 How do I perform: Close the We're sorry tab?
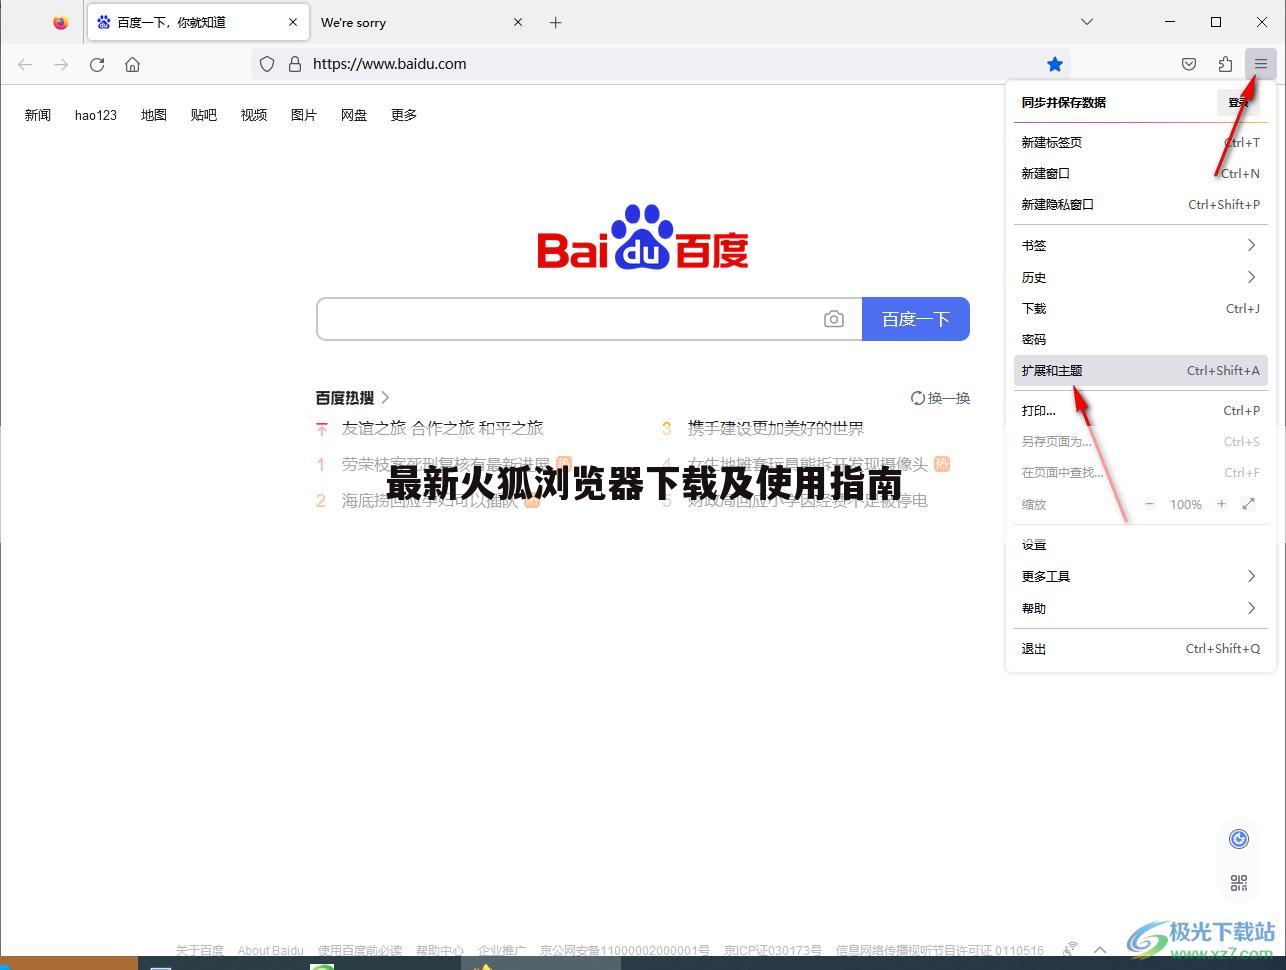pyautogui.click(x=518, y=22)
